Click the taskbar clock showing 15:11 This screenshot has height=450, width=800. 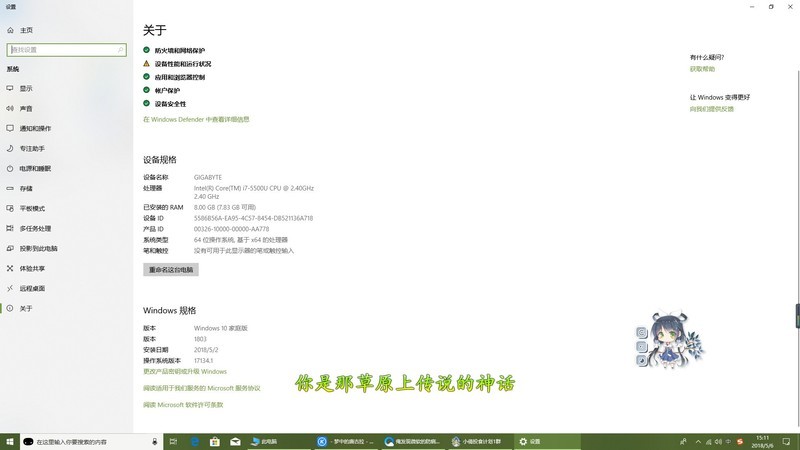(762, 441)
